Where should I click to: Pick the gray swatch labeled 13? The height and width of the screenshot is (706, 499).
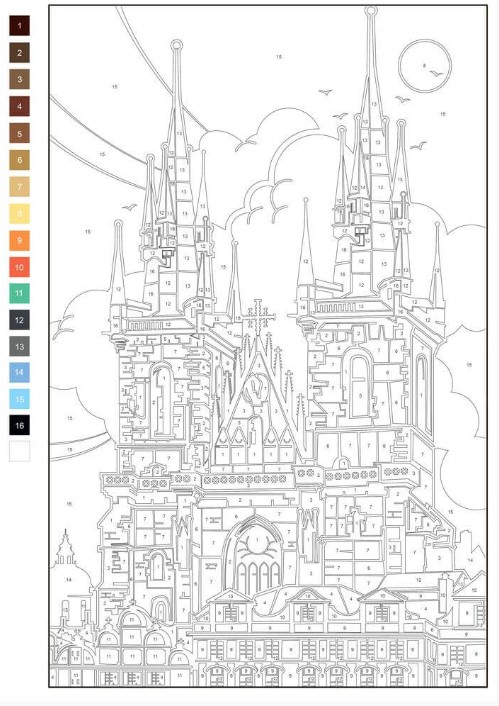(19, 346)
